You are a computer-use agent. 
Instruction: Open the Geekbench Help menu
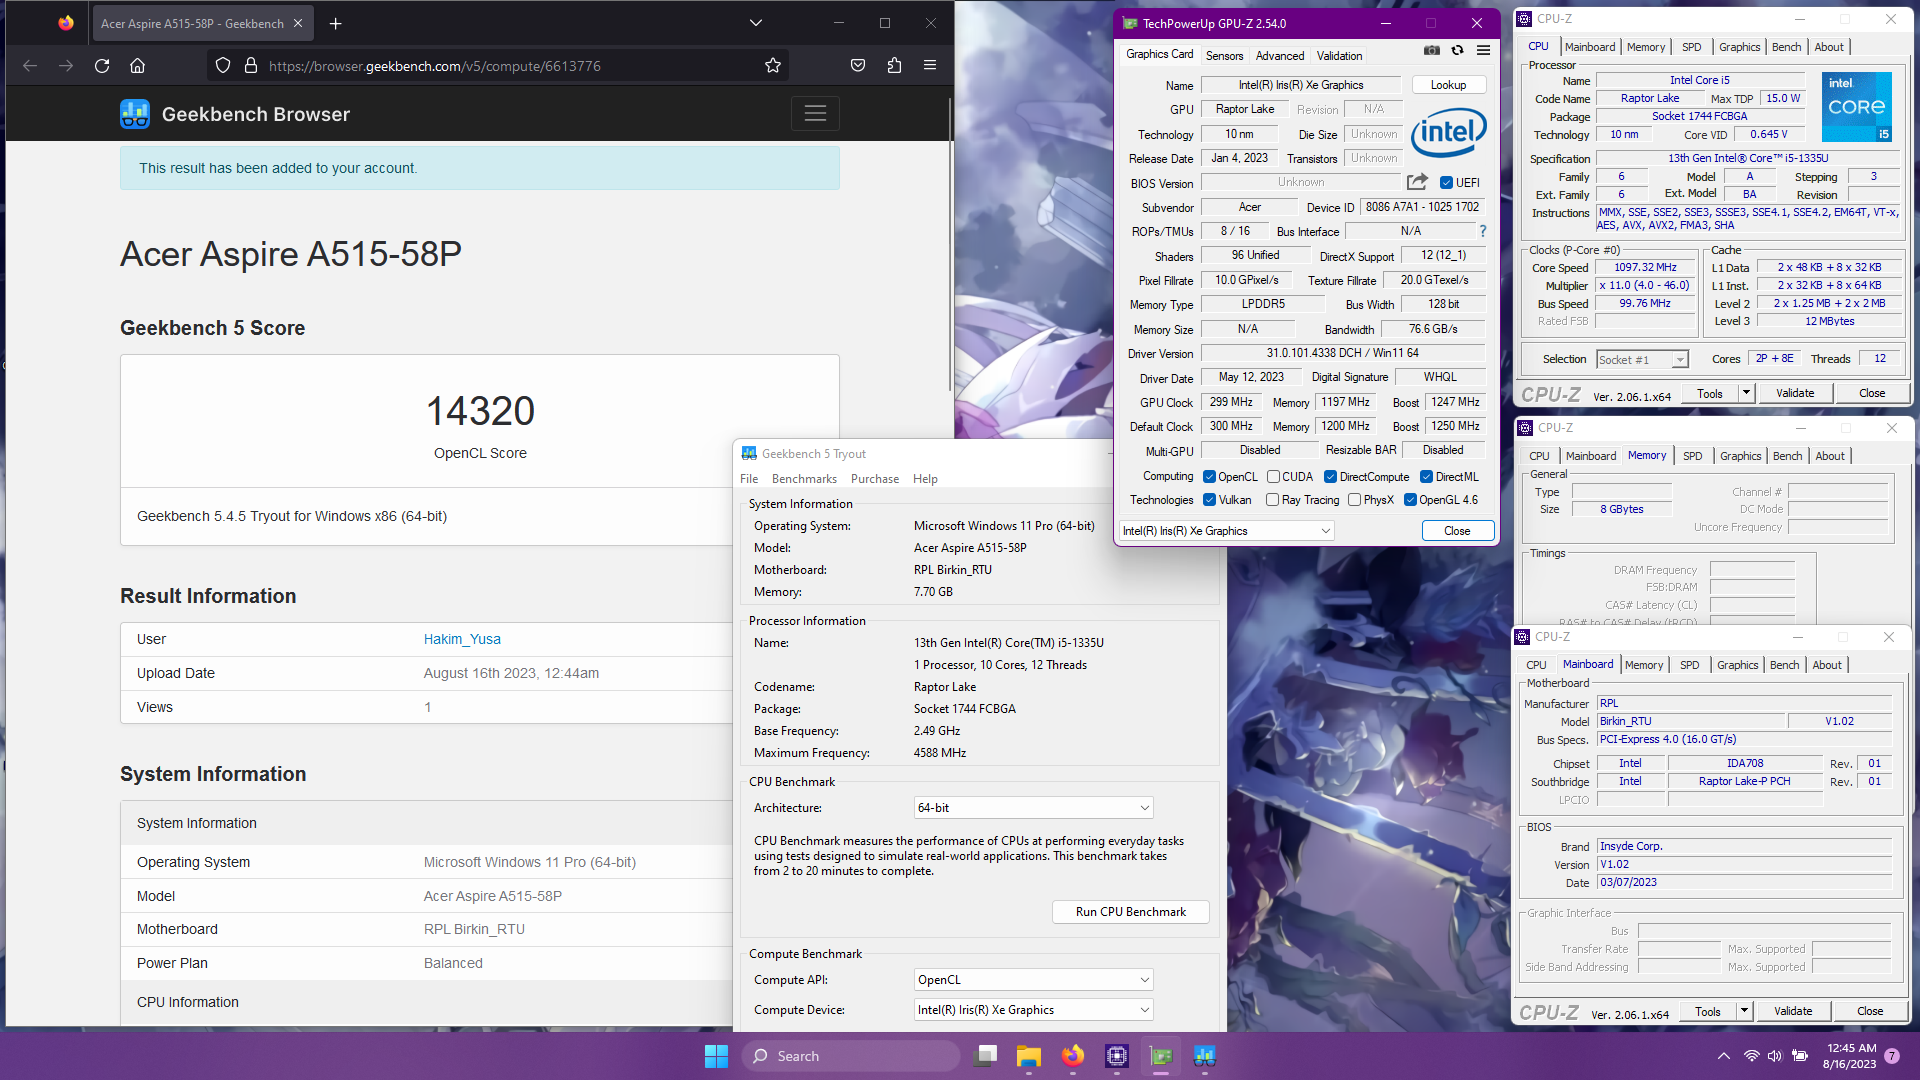(925, 479)
